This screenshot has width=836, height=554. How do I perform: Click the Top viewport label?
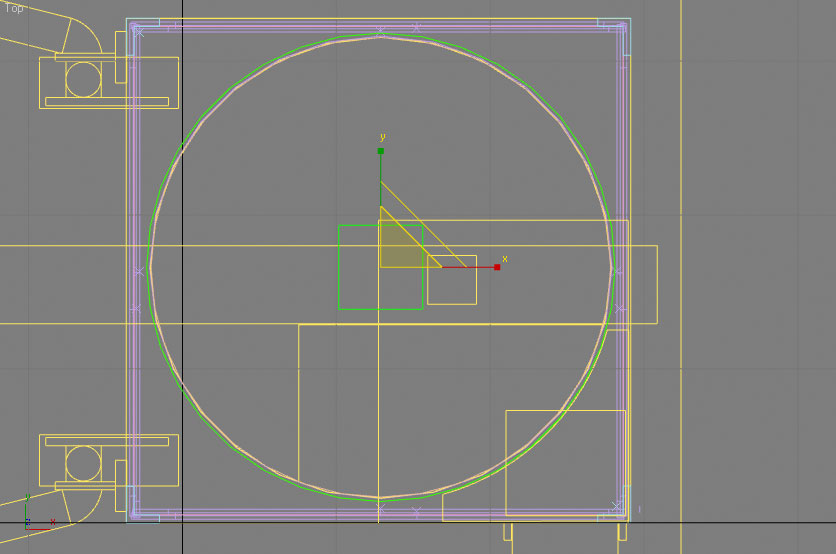(14, 8)
